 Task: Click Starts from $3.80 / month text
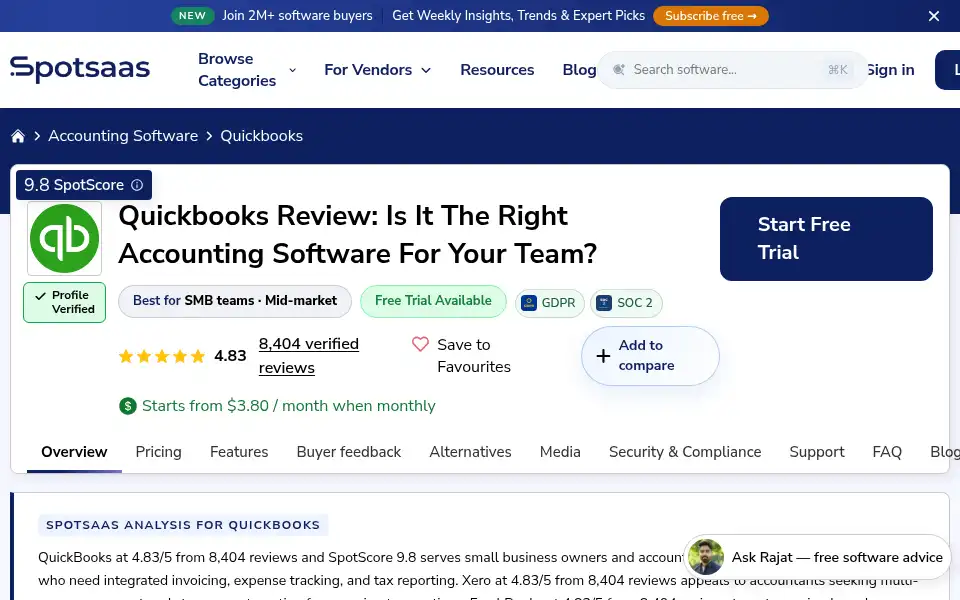click(288, 406)
